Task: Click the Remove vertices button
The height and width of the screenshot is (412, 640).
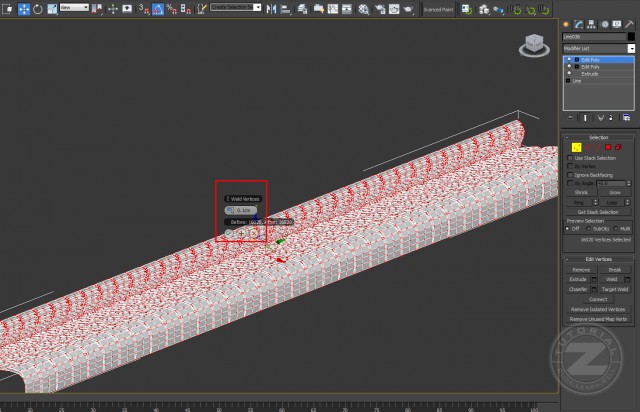Action: [x=581, y=270]
